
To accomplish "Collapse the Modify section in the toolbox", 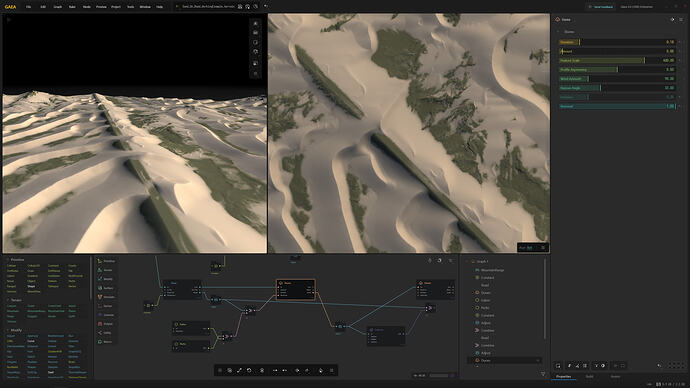I will click(x=7, y=330).
